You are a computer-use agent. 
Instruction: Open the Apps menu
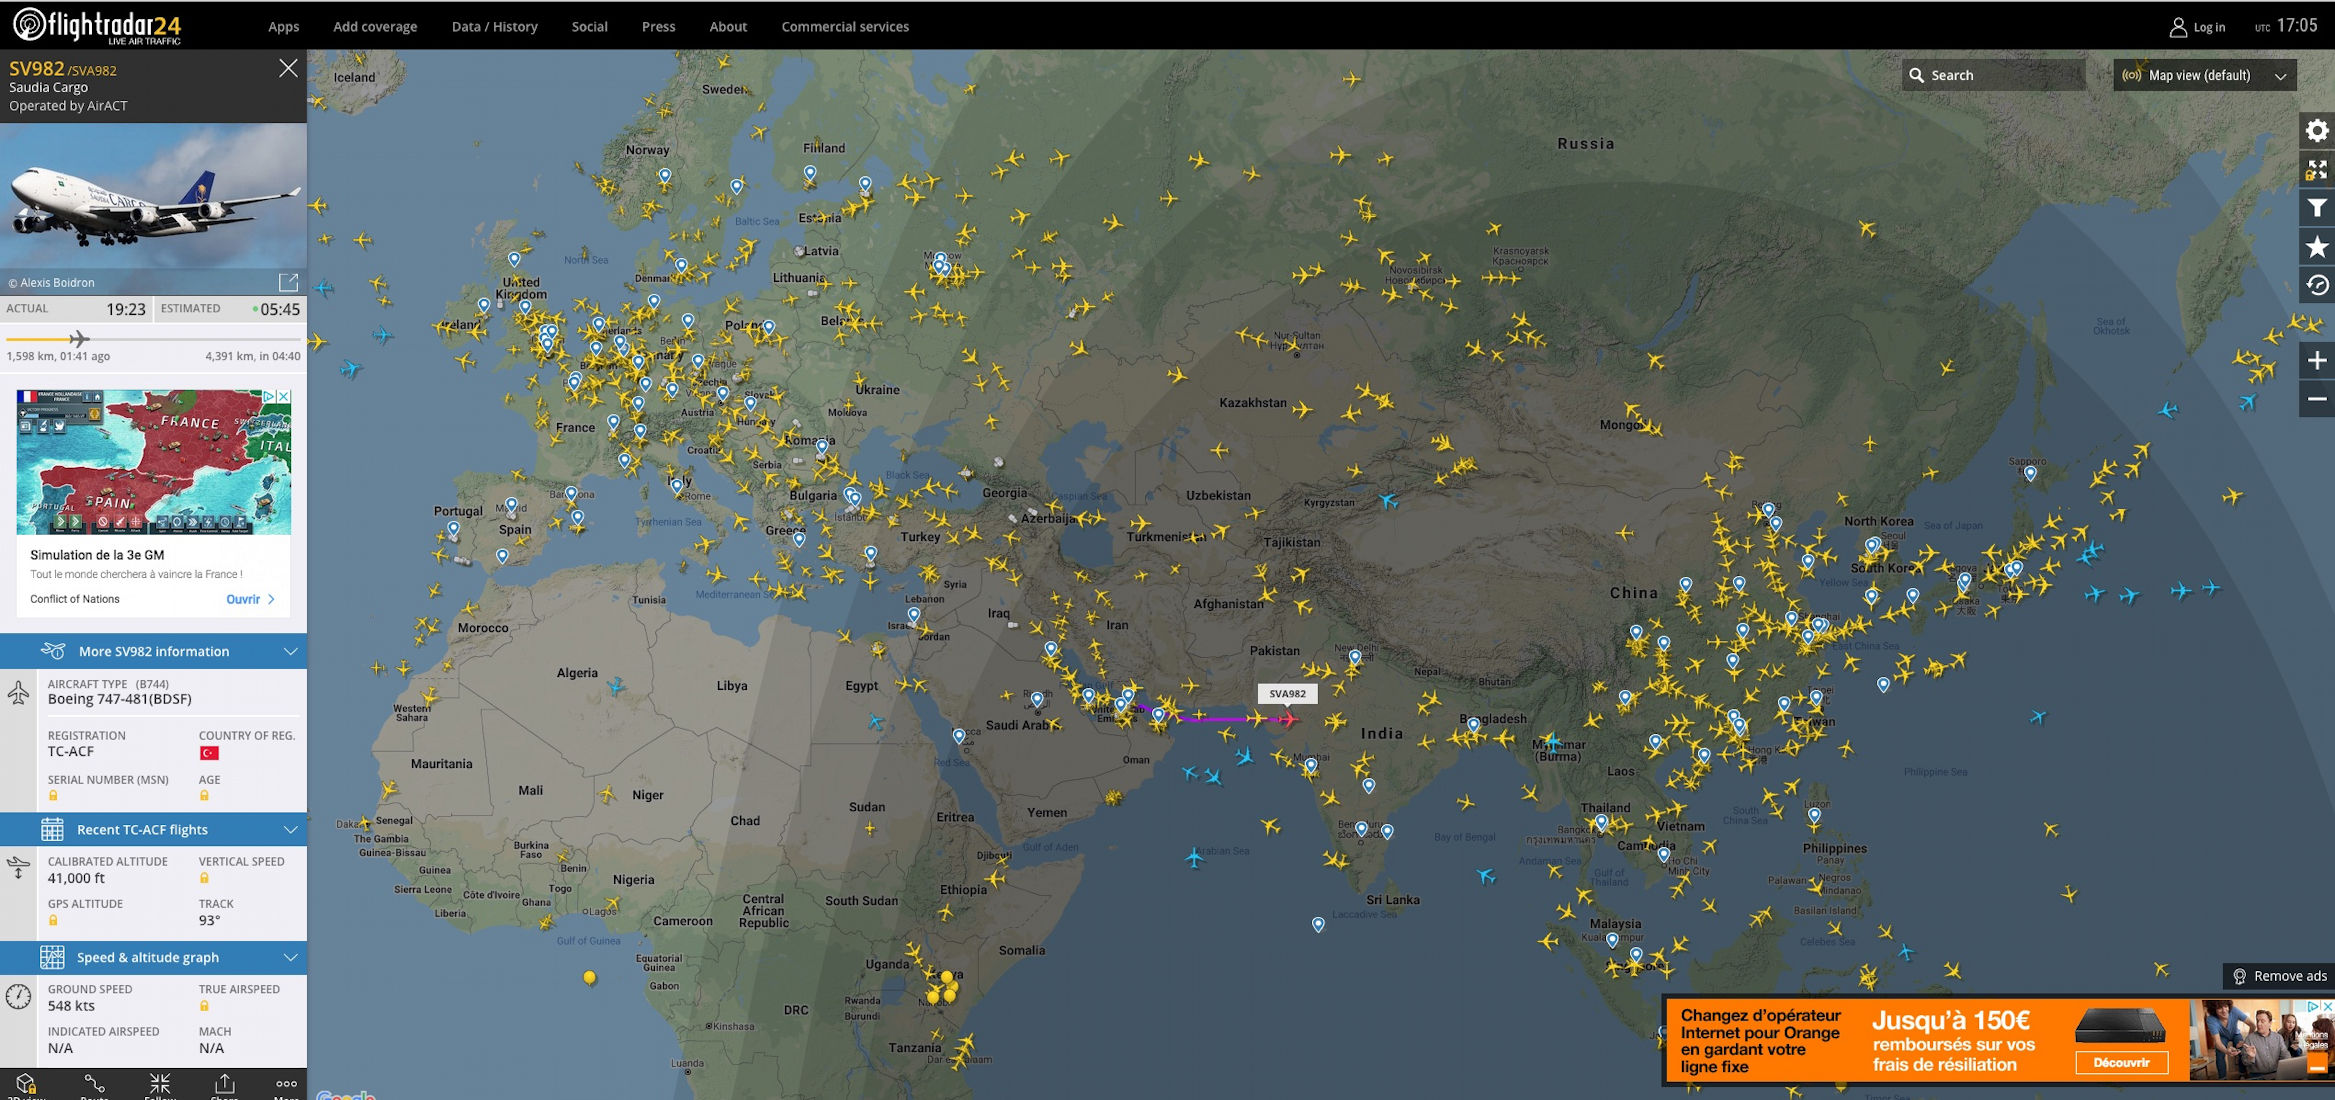[x=283, y=27]
